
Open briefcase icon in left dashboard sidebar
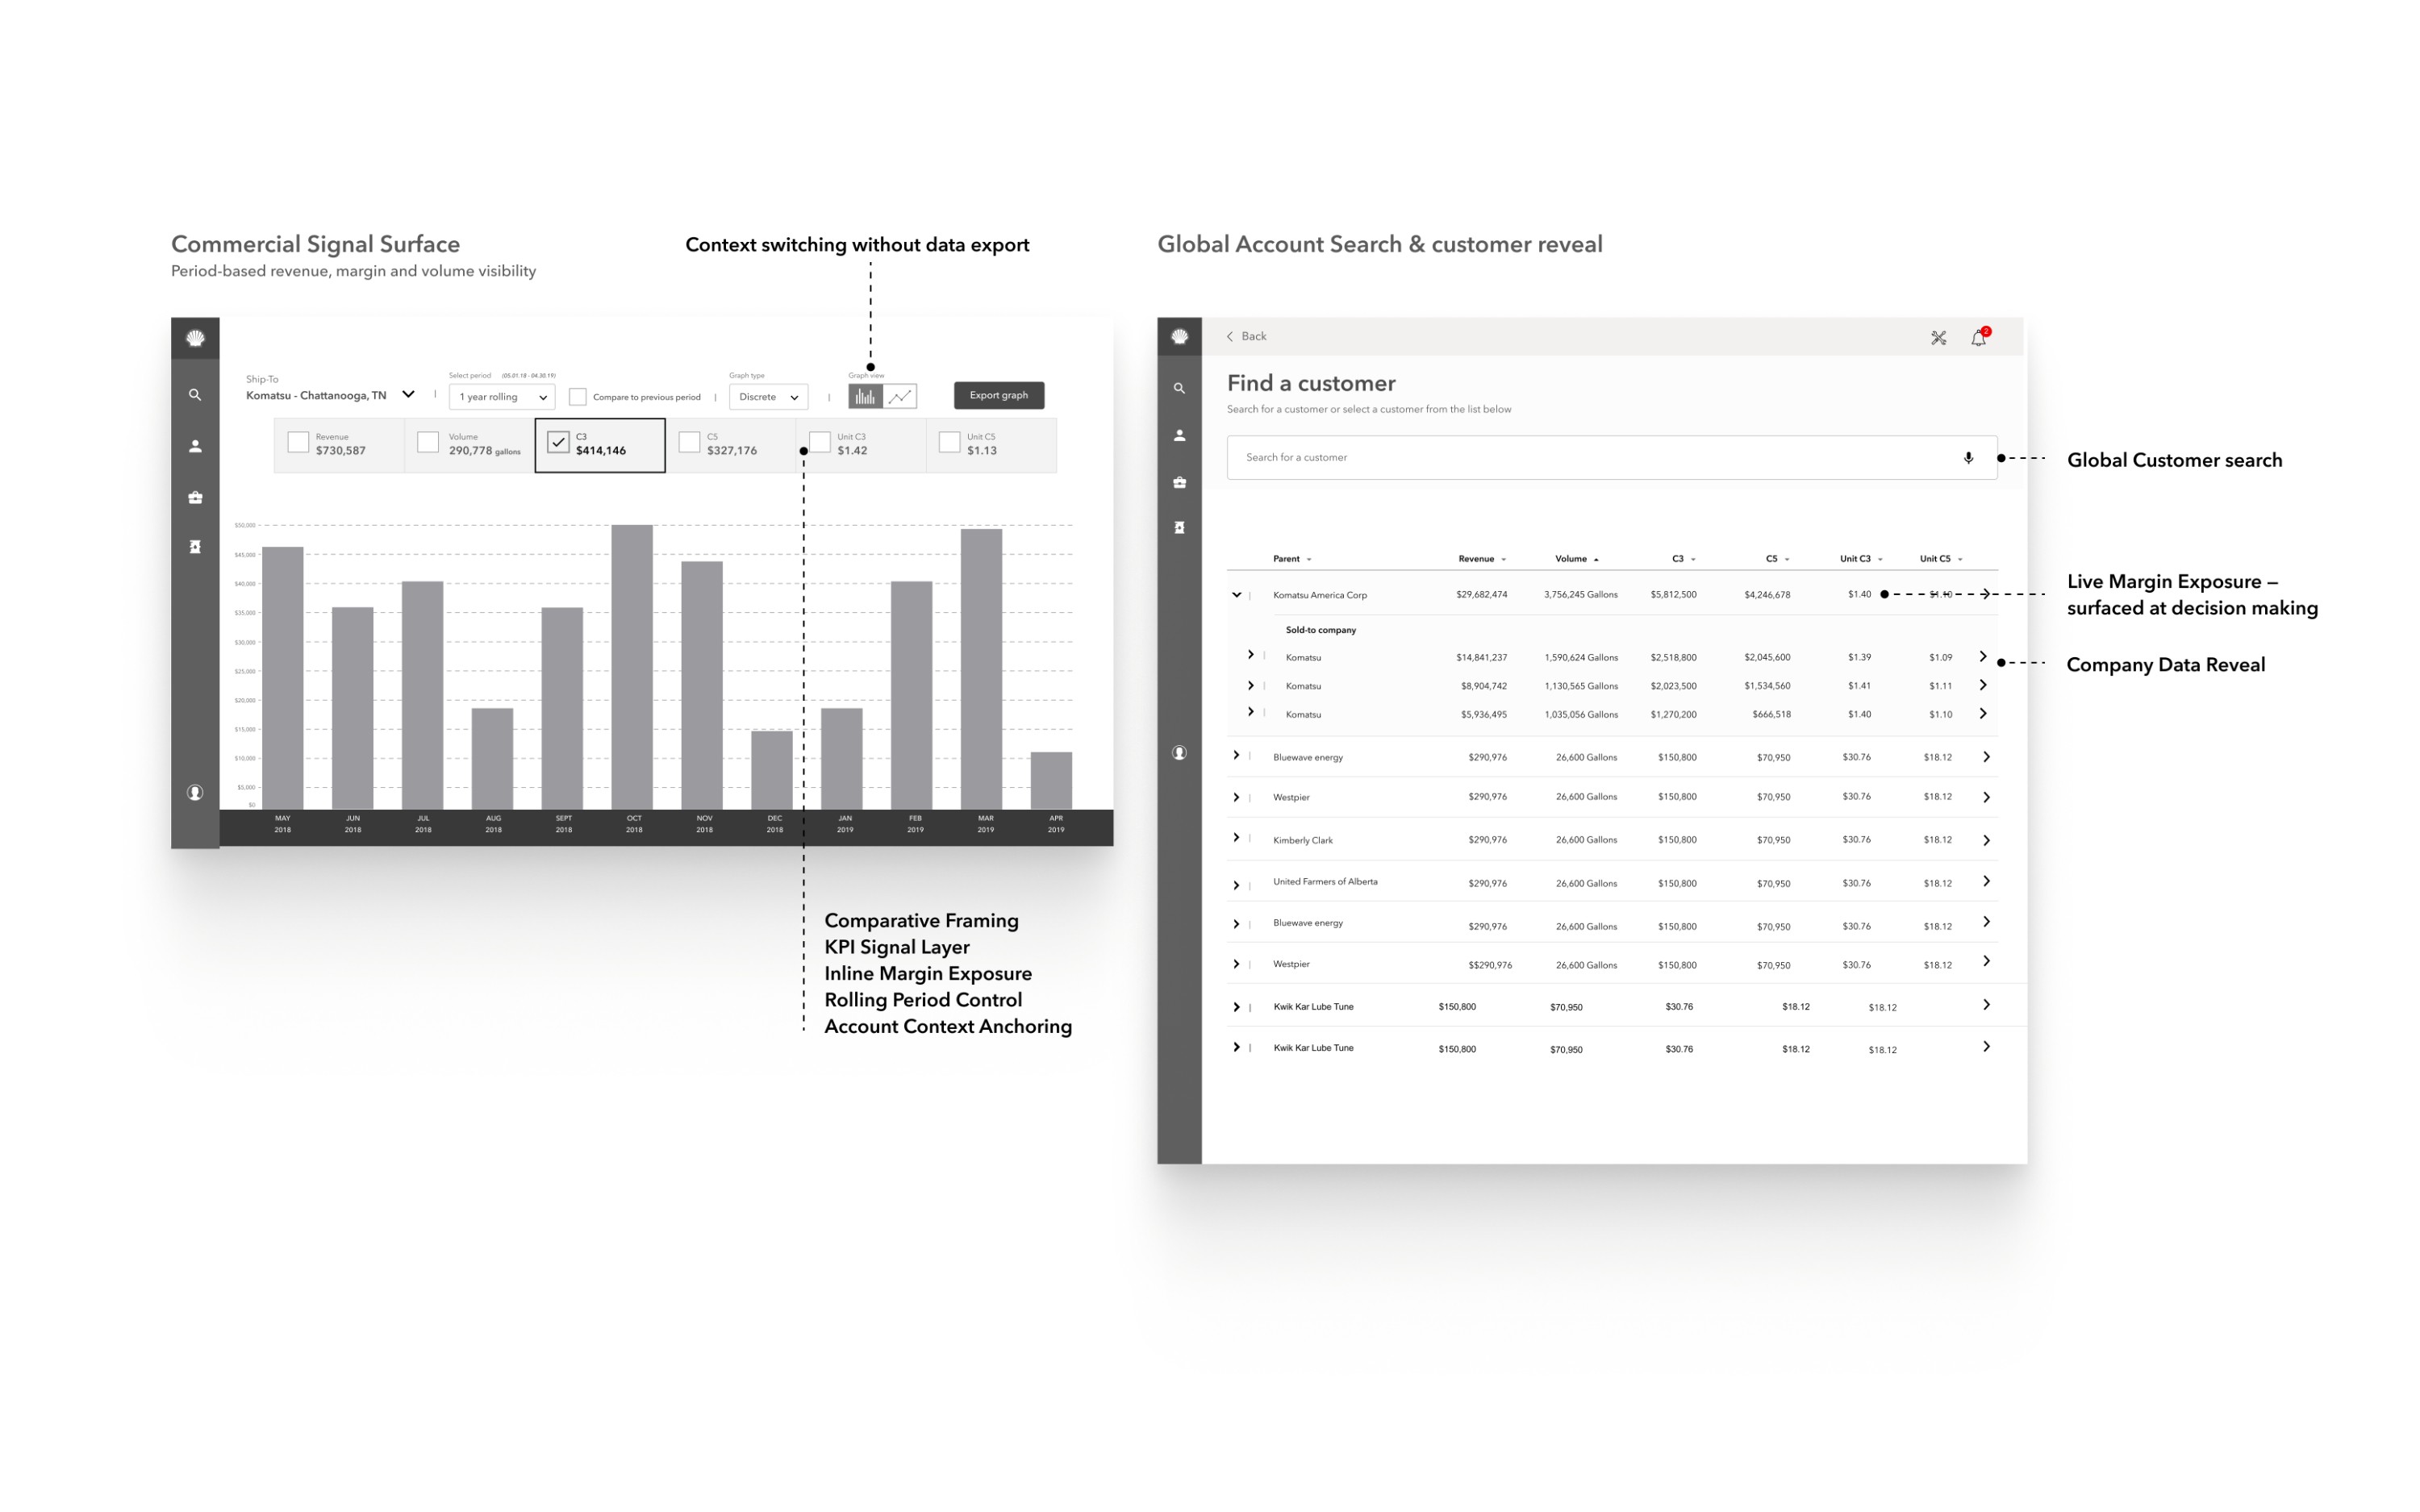[195, 497]
